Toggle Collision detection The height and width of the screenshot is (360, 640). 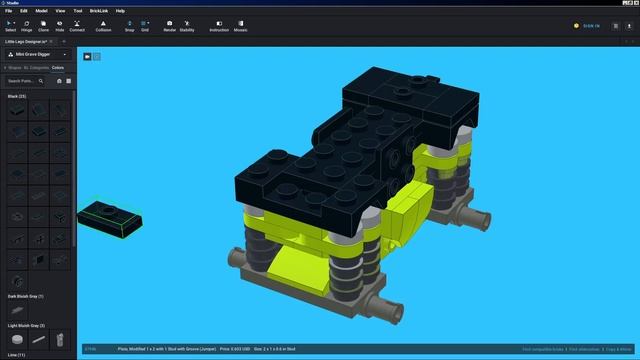pyautogui.click(x=103, y=26)
